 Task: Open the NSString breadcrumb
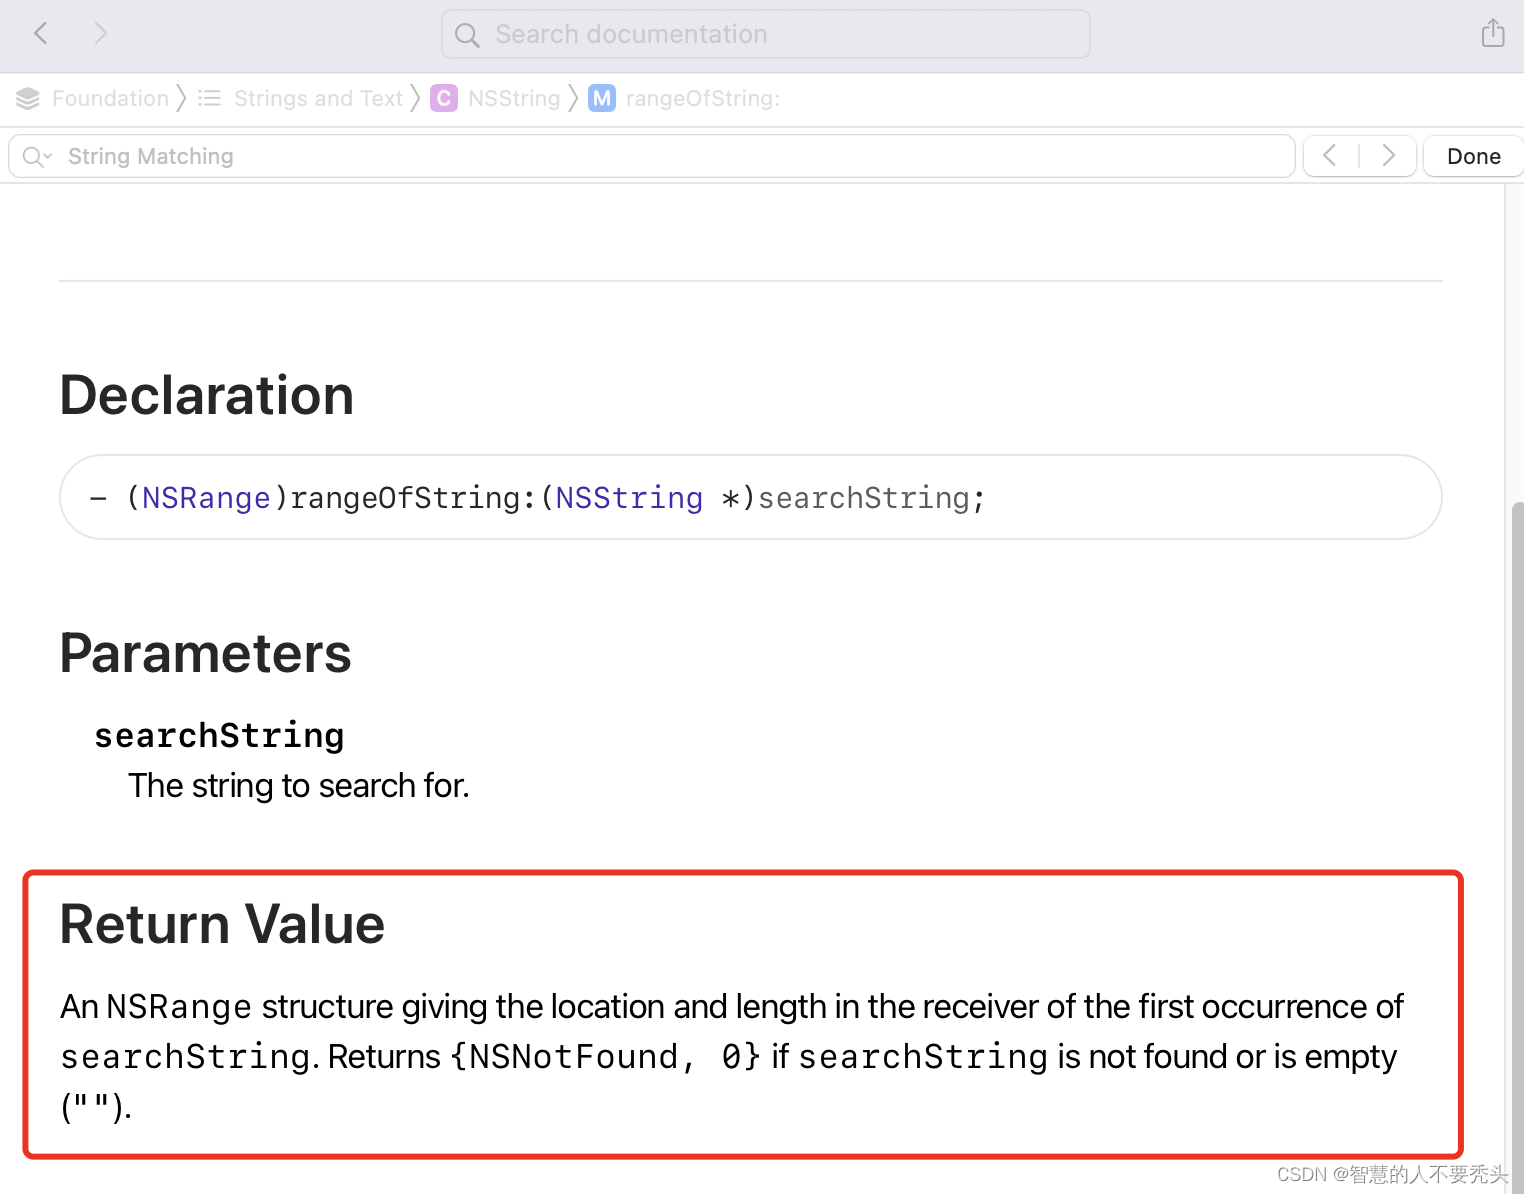coord(514,98)
